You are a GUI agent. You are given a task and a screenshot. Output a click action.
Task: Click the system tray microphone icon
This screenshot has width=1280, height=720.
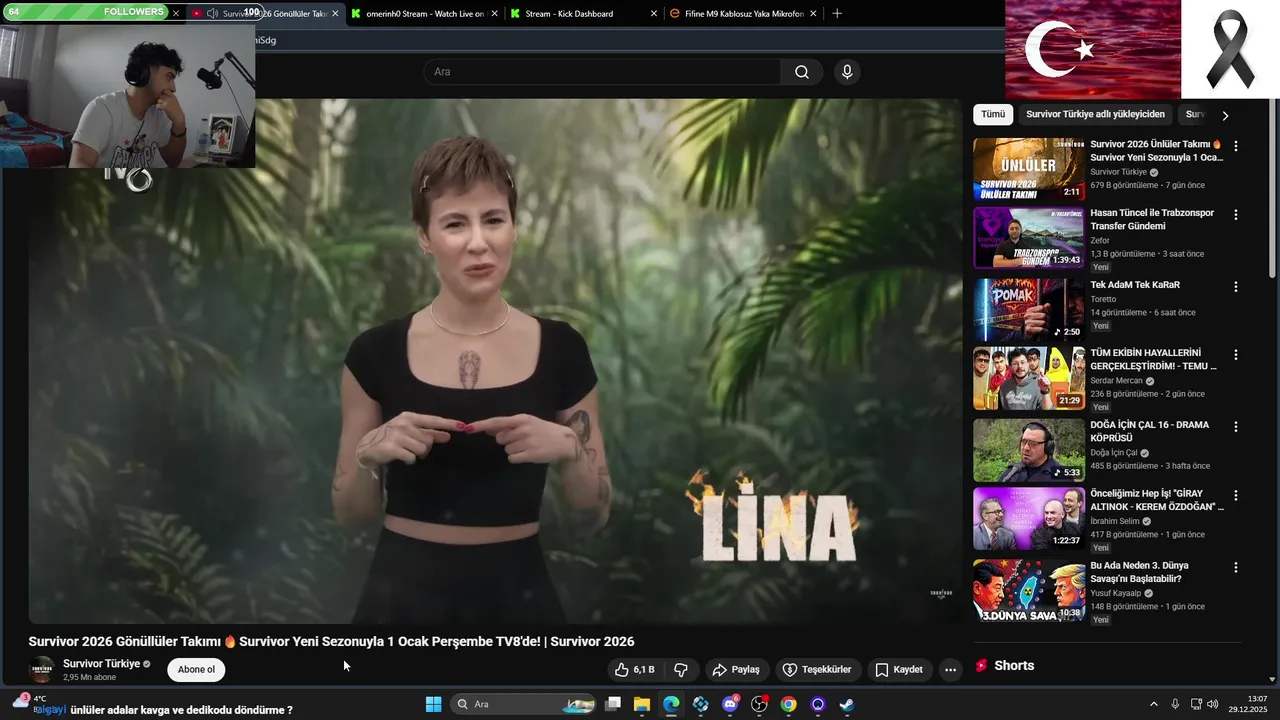coord(1175,704)
